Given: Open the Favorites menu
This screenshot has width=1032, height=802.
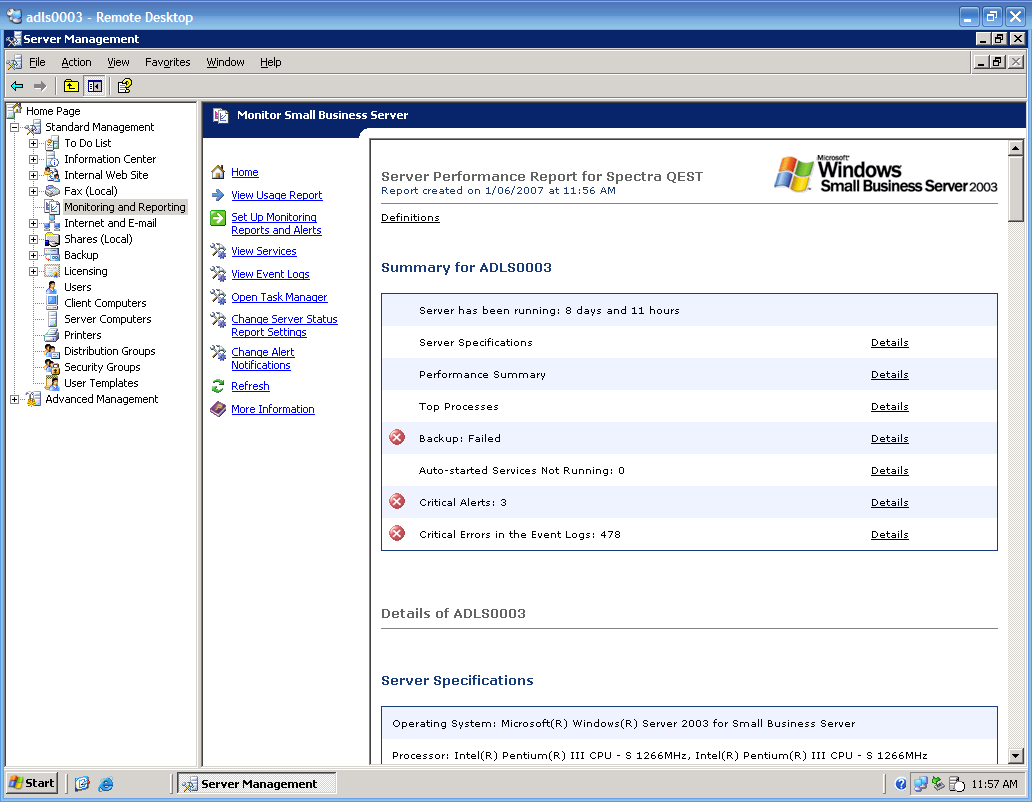Looking at the screenshot, I should [167, 62].
